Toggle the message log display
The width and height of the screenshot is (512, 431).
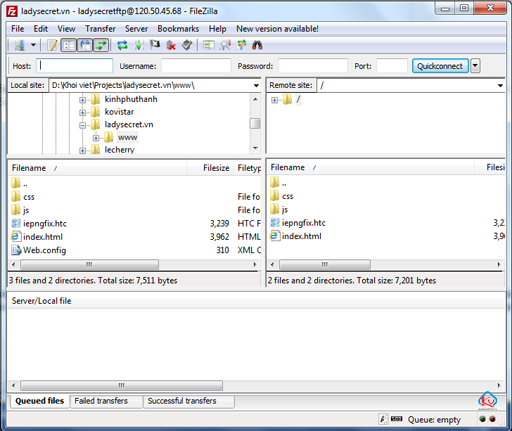pyautogui.click(x=52, y=45)
